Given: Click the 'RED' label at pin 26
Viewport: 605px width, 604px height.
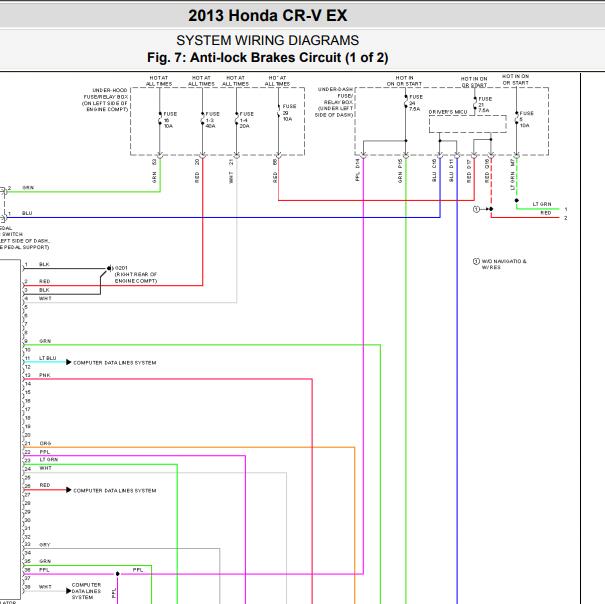Looking at the screenshot, I should (x=45, y=486).
